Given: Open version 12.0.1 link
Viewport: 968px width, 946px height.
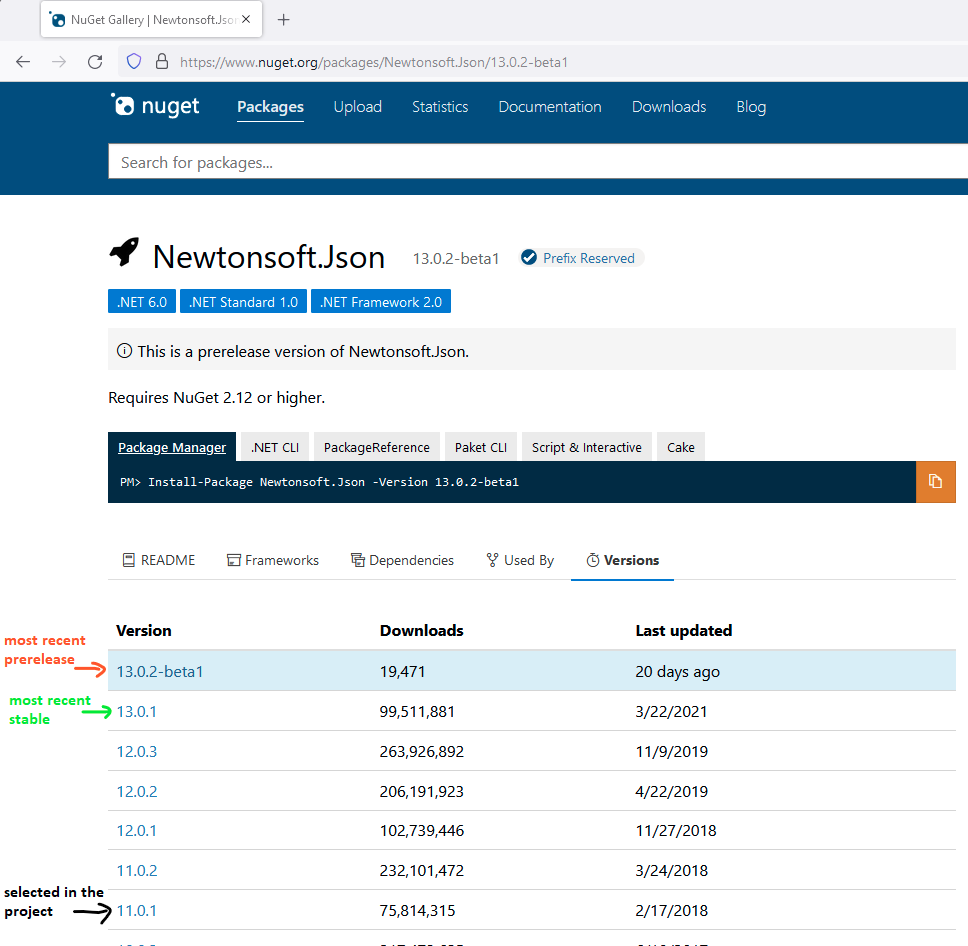Looking at the screenshot, I should 136,831.
